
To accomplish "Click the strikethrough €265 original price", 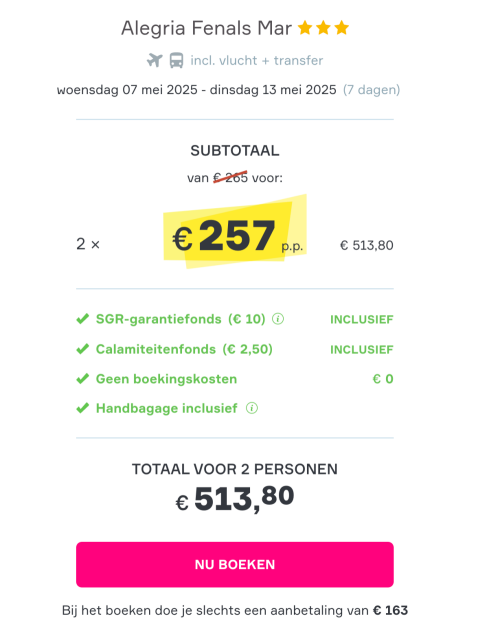I will click(x=230, y=177).
